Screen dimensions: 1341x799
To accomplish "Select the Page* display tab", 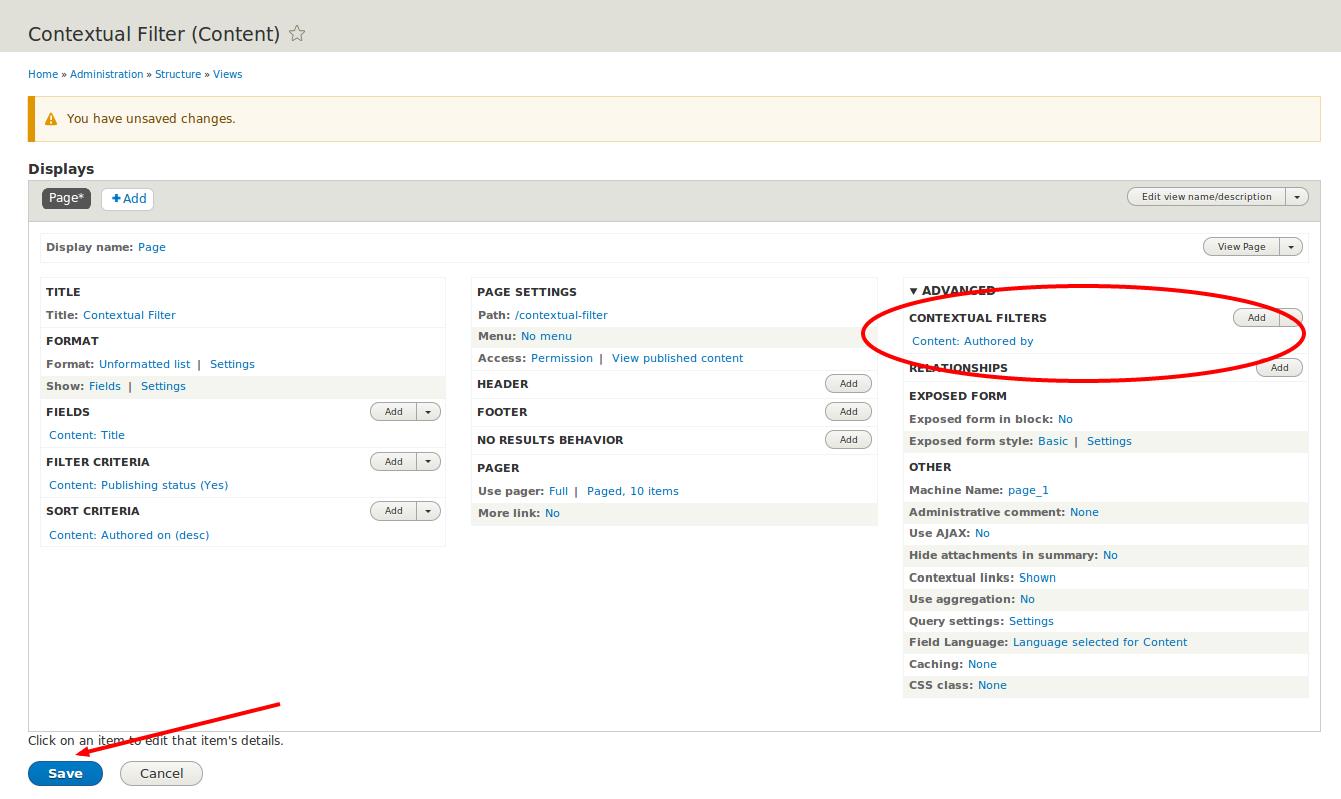I will pos(65,198).
